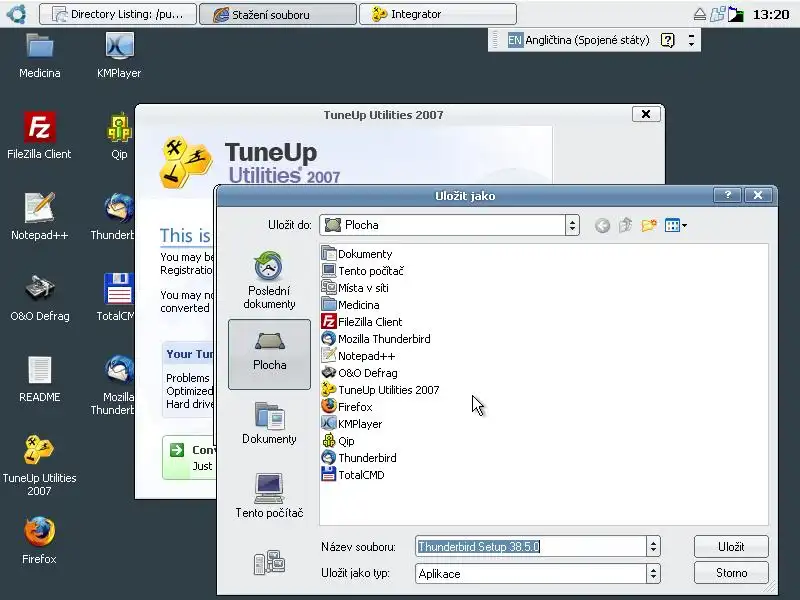Select Plocha in the places bar
Viewport: 800px width, 600px height.
[x=269, y=354]
